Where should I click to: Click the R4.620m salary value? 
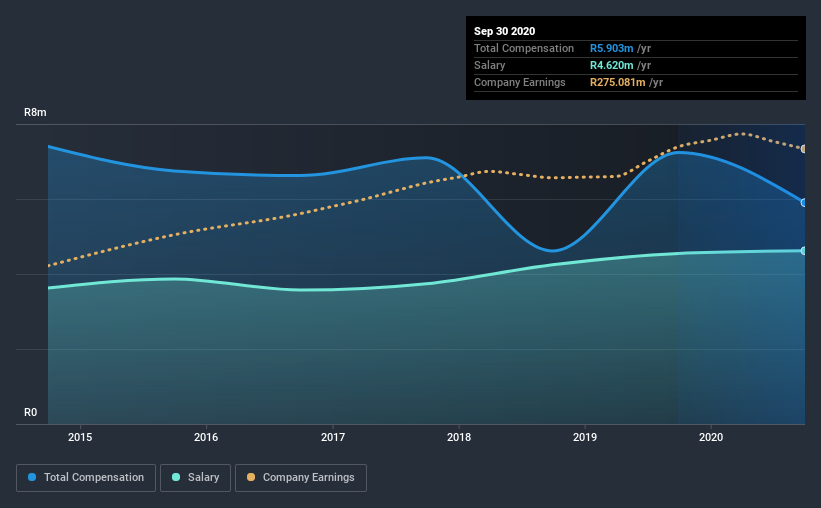[x=612, y=65]
